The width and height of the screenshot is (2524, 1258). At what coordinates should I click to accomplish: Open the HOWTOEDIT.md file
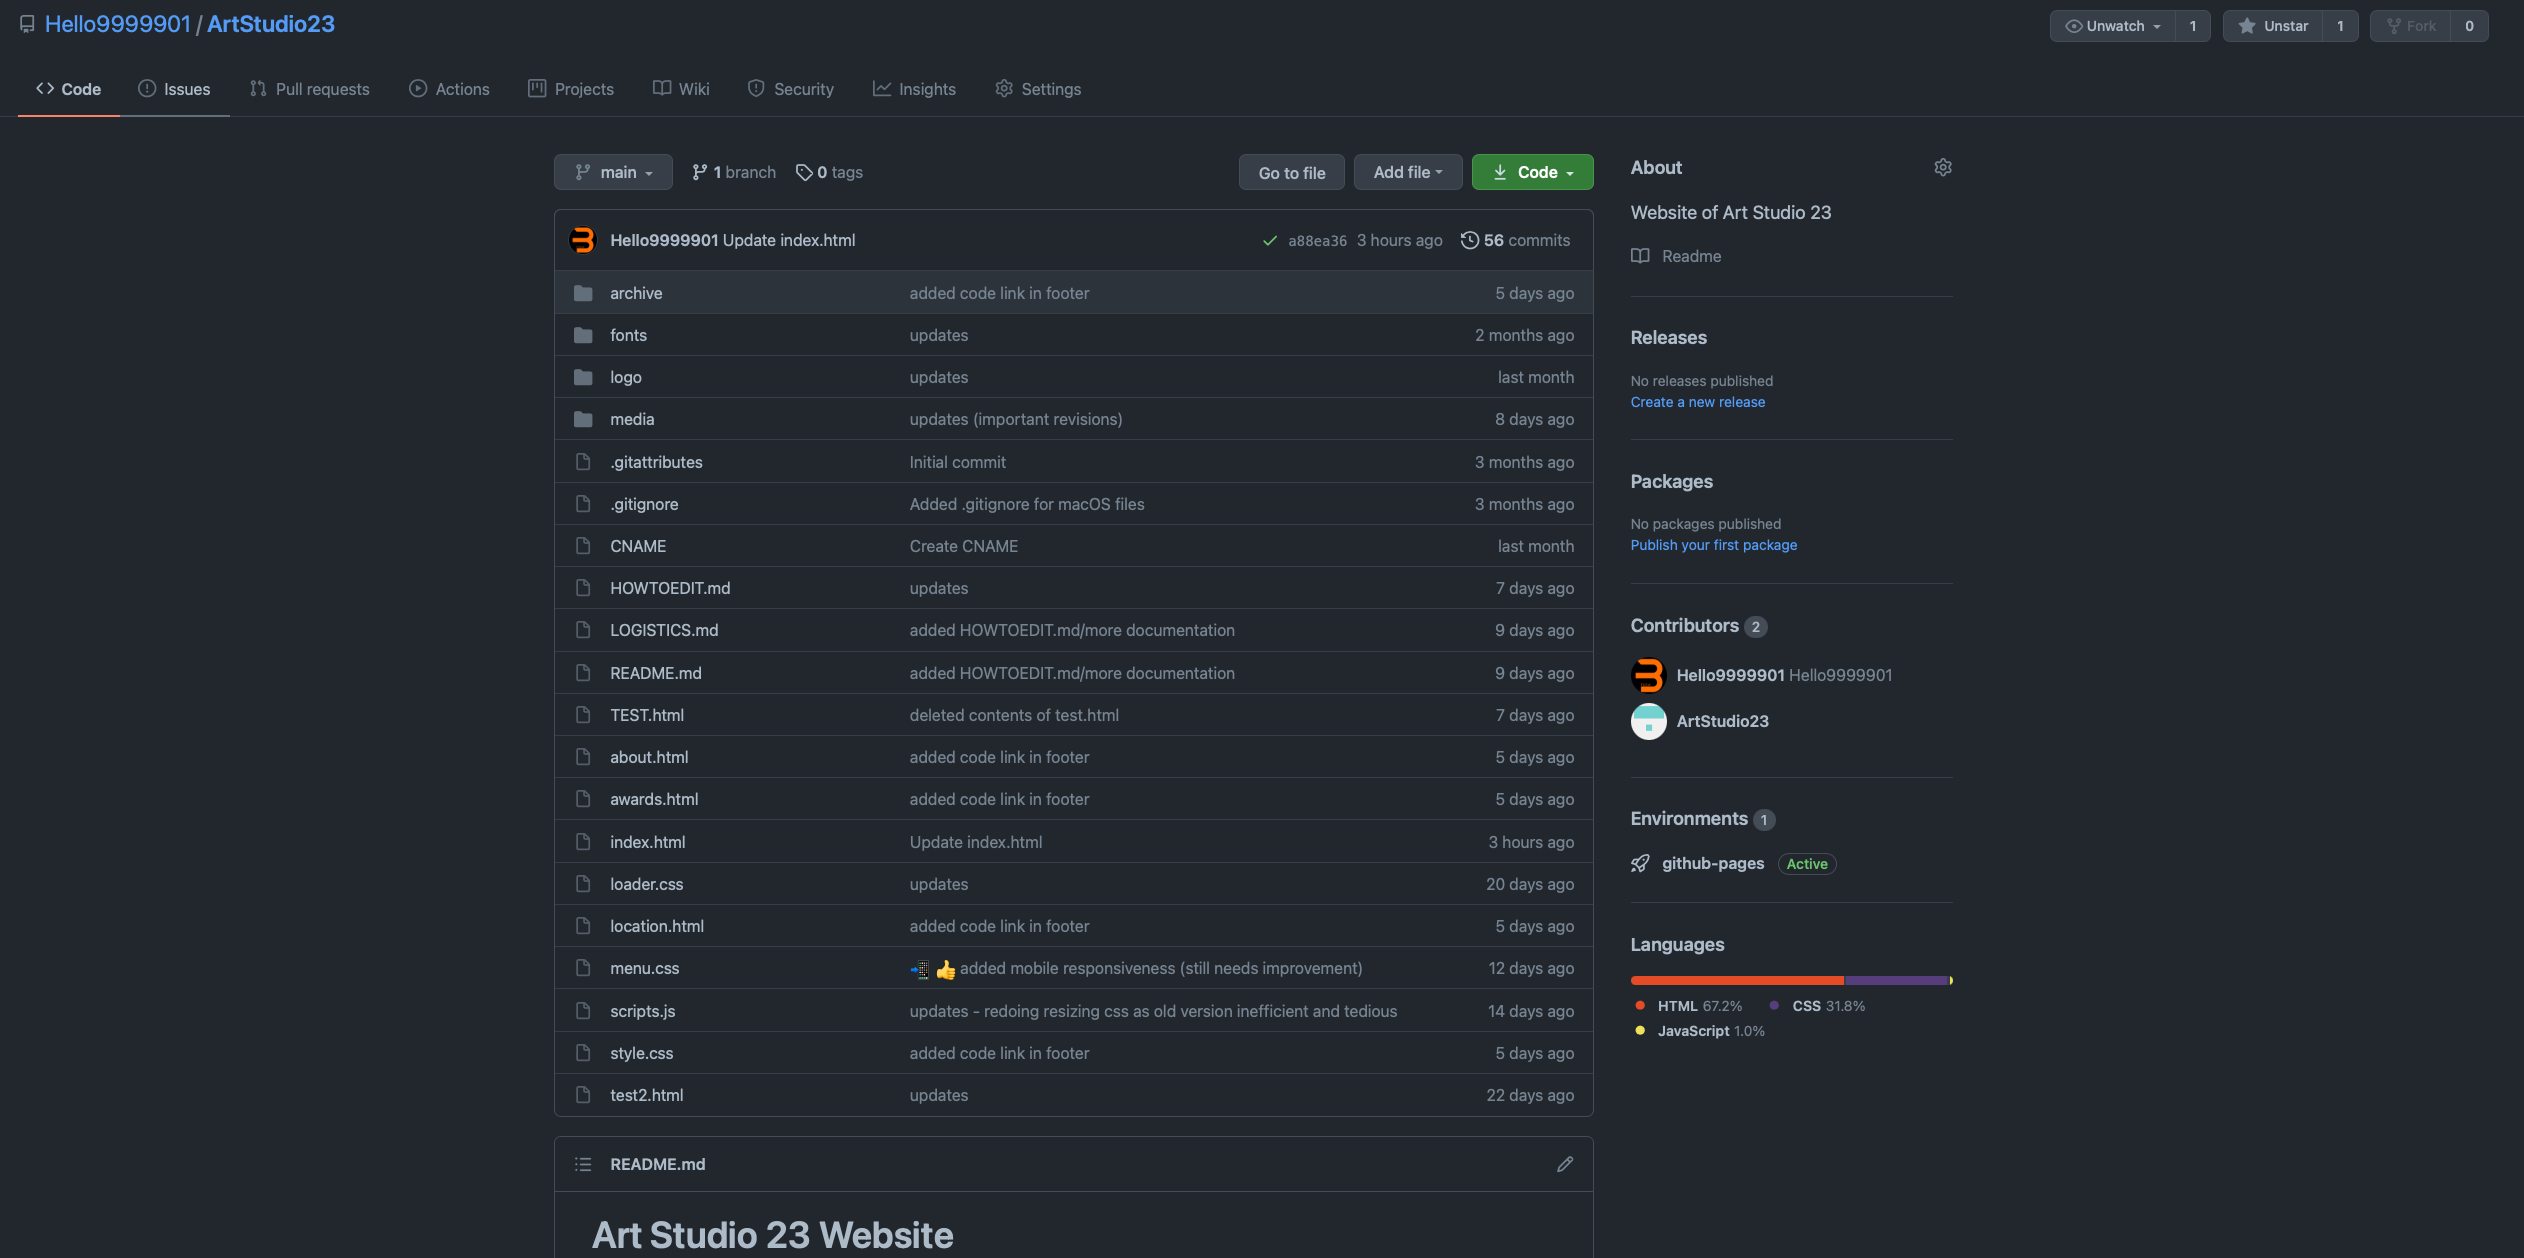click(x=670, y=588)
